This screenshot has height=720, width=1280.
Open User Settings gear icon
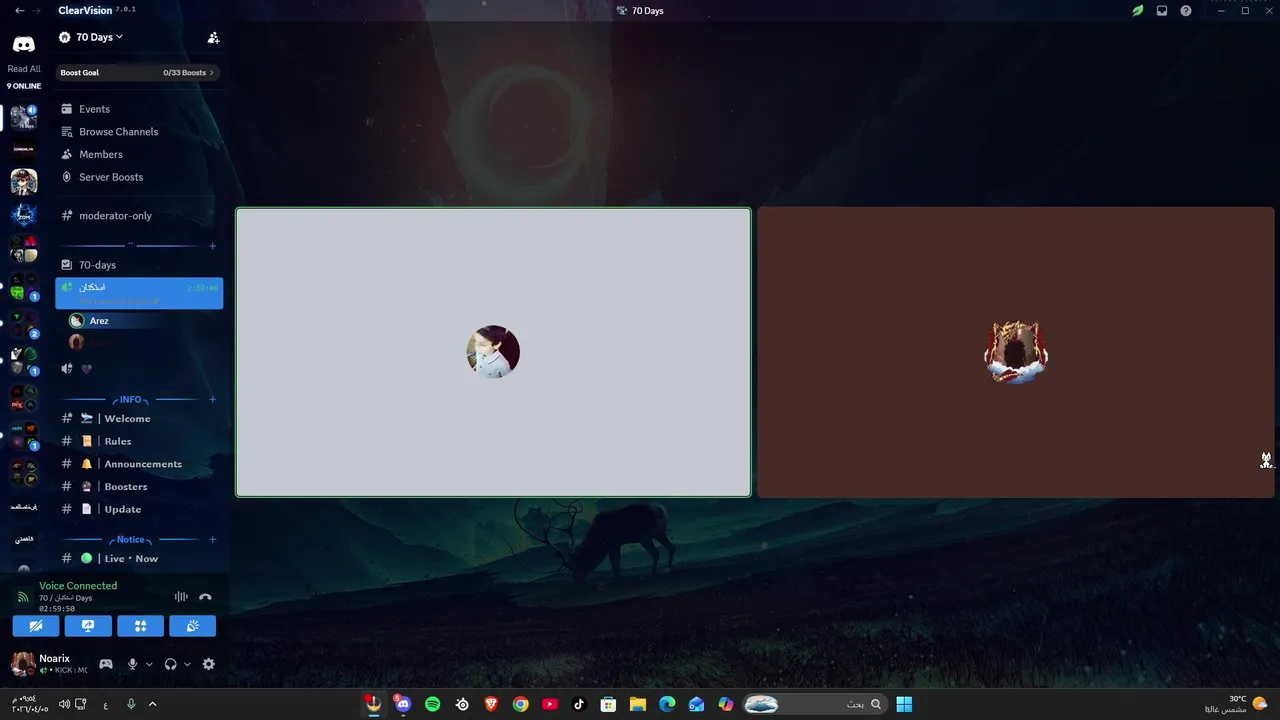click(208, 664)
